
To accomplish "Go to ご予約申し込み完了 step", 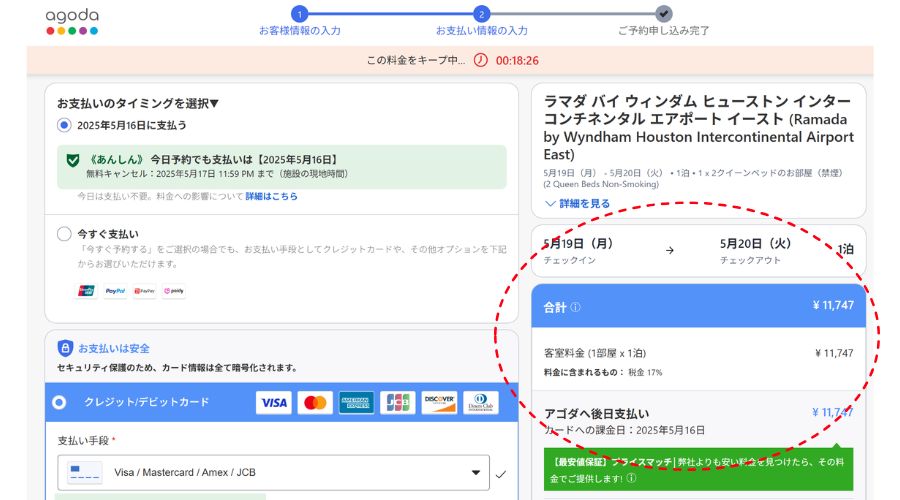I will click(x=664, y=30).
